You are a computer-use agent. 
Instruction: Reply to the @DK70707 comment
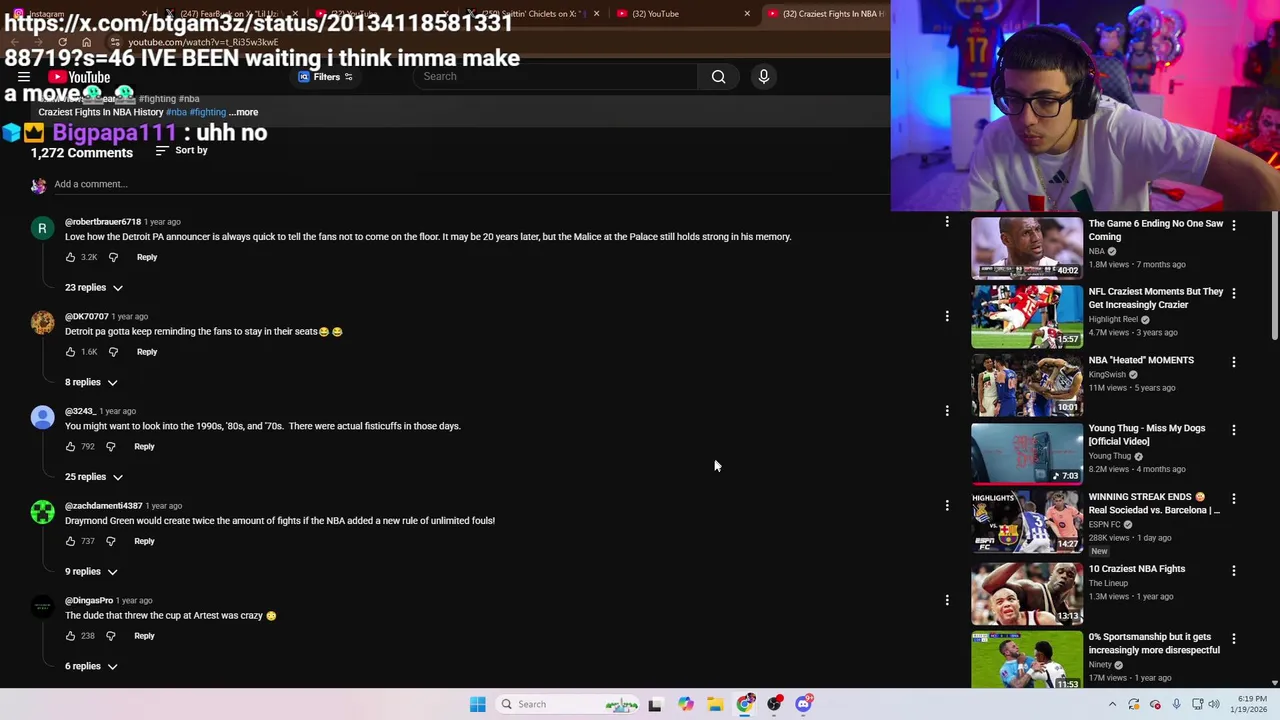(147, 352)
